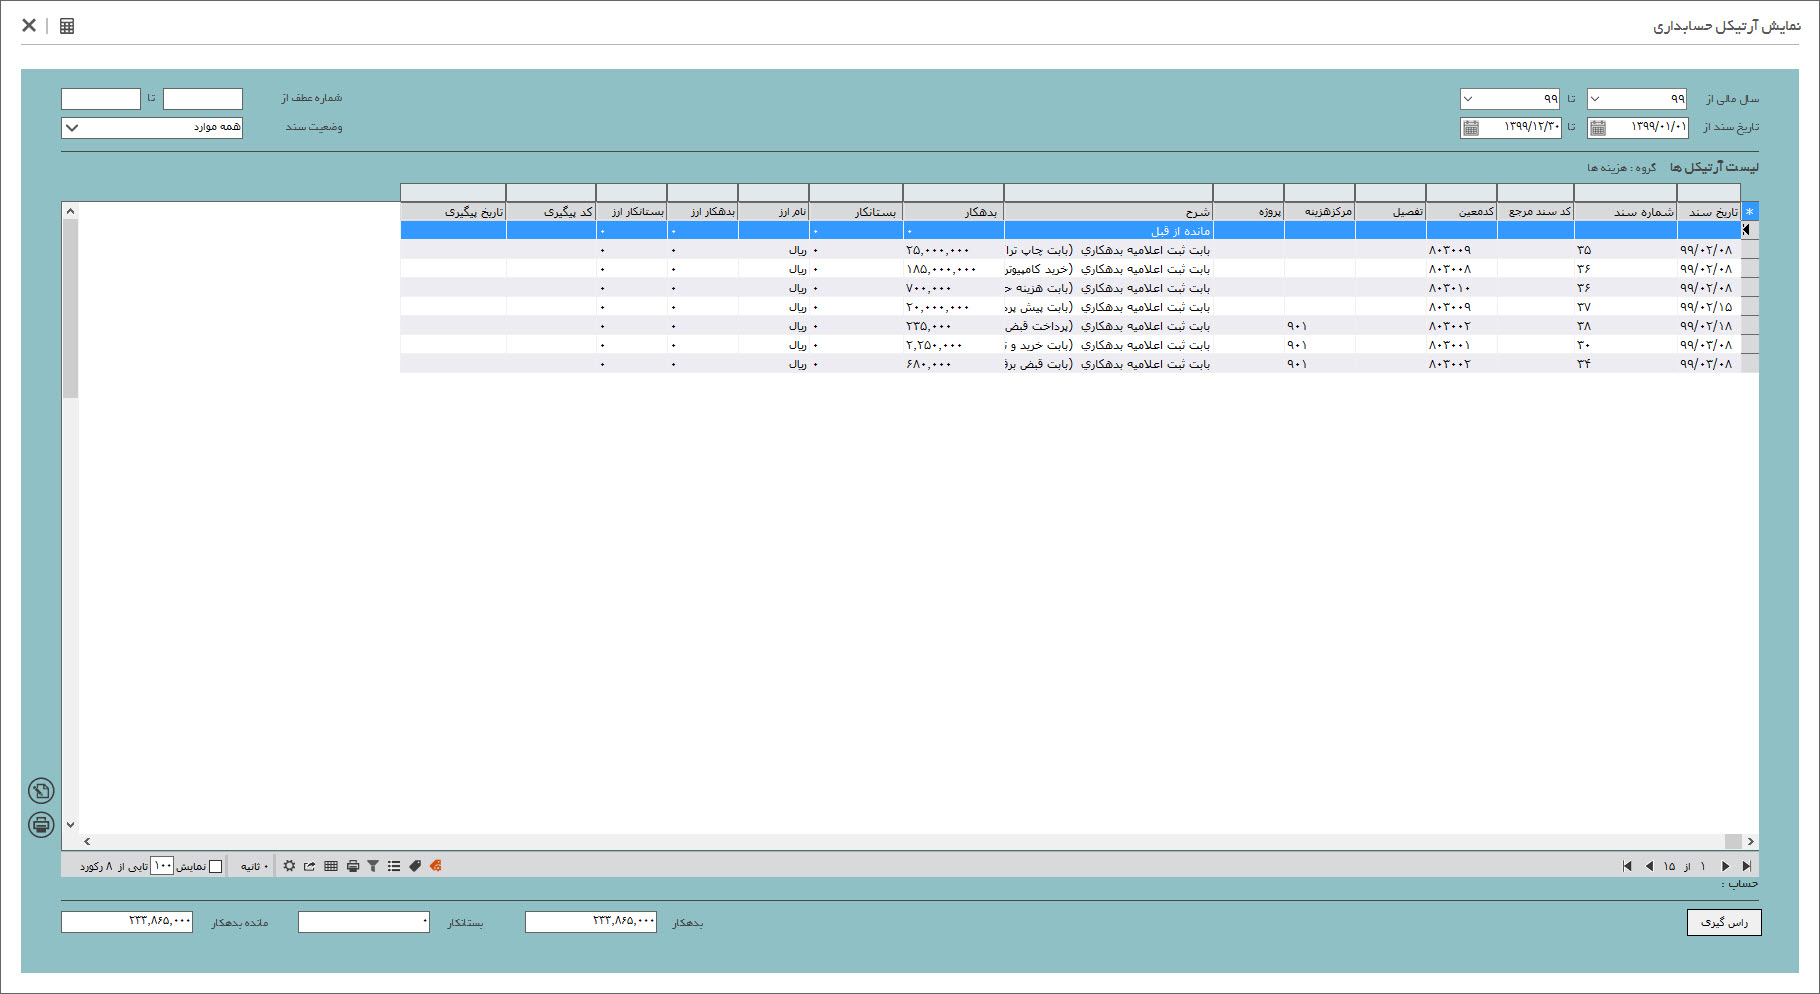Open calendar for the end document date
Image resolution: width=1820 pixels, height=994 pixels.
(x=1471, y=128)
